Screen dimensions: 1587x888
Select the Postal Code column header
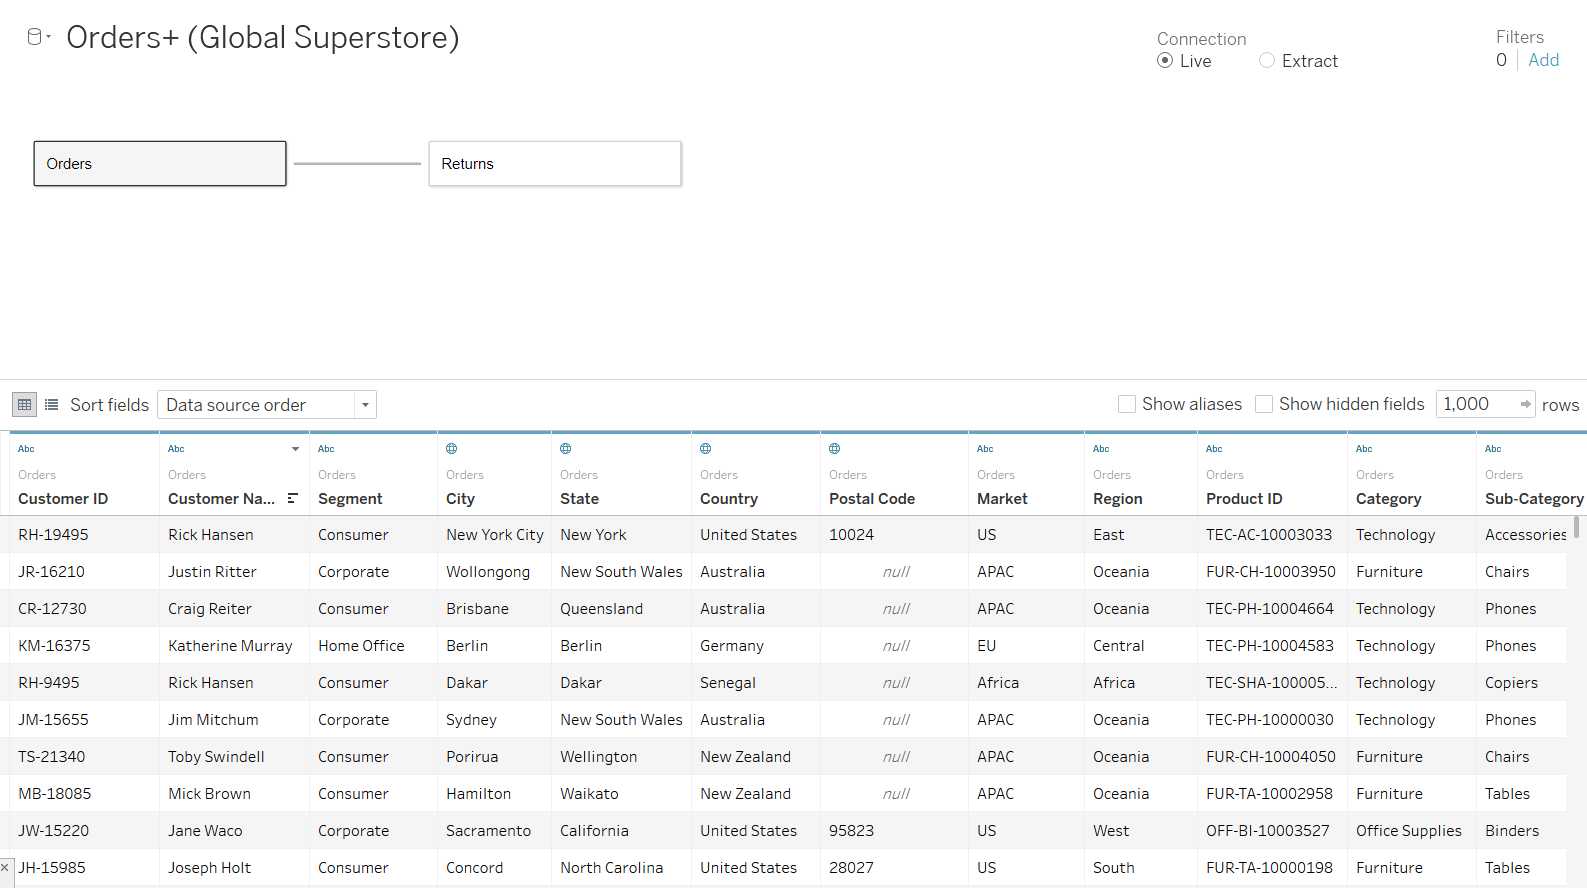pos(872,498)
